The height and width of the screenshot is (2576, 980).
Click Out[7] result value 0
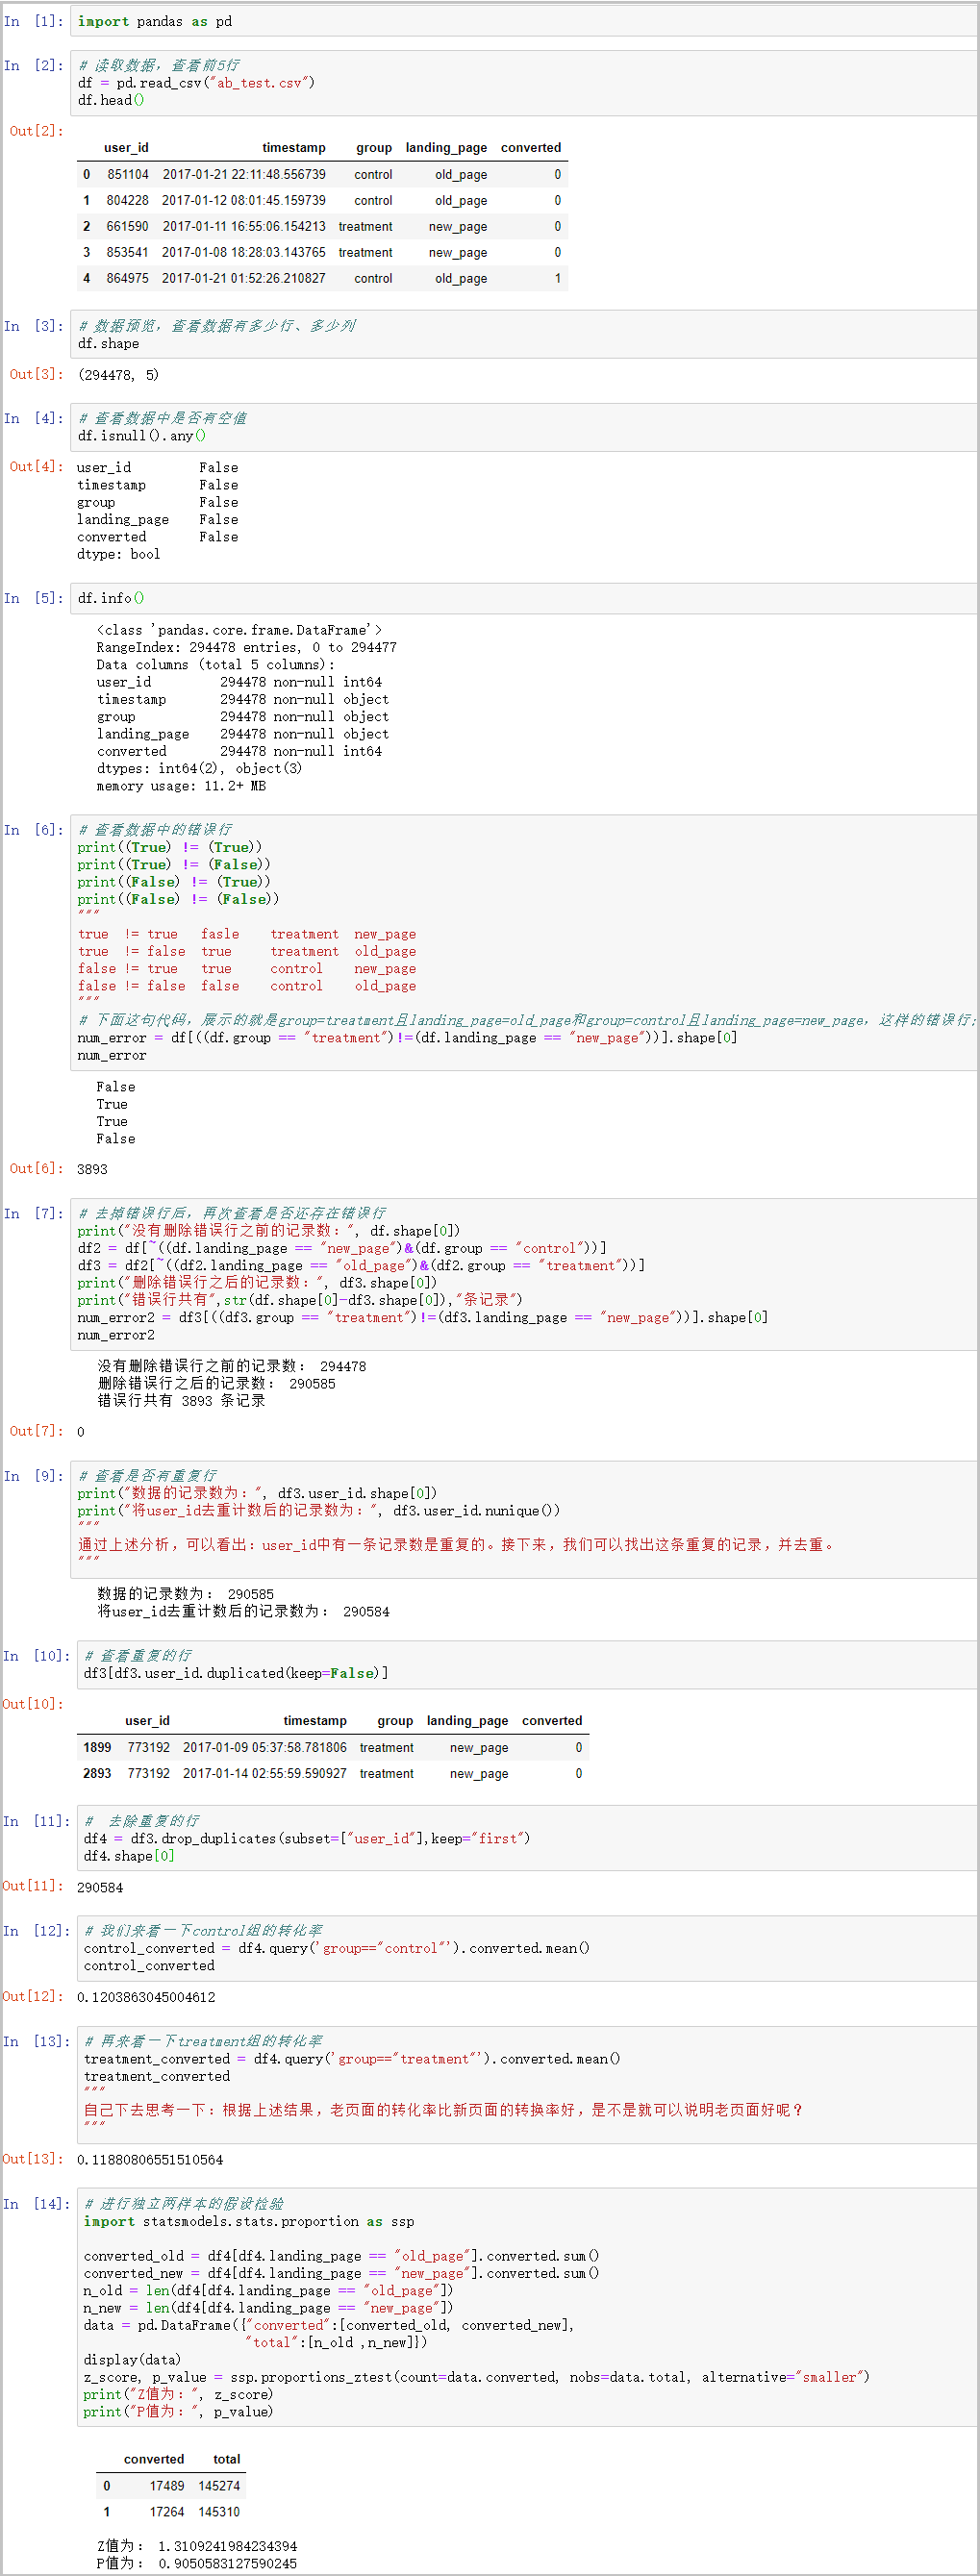coord(81,1432)
